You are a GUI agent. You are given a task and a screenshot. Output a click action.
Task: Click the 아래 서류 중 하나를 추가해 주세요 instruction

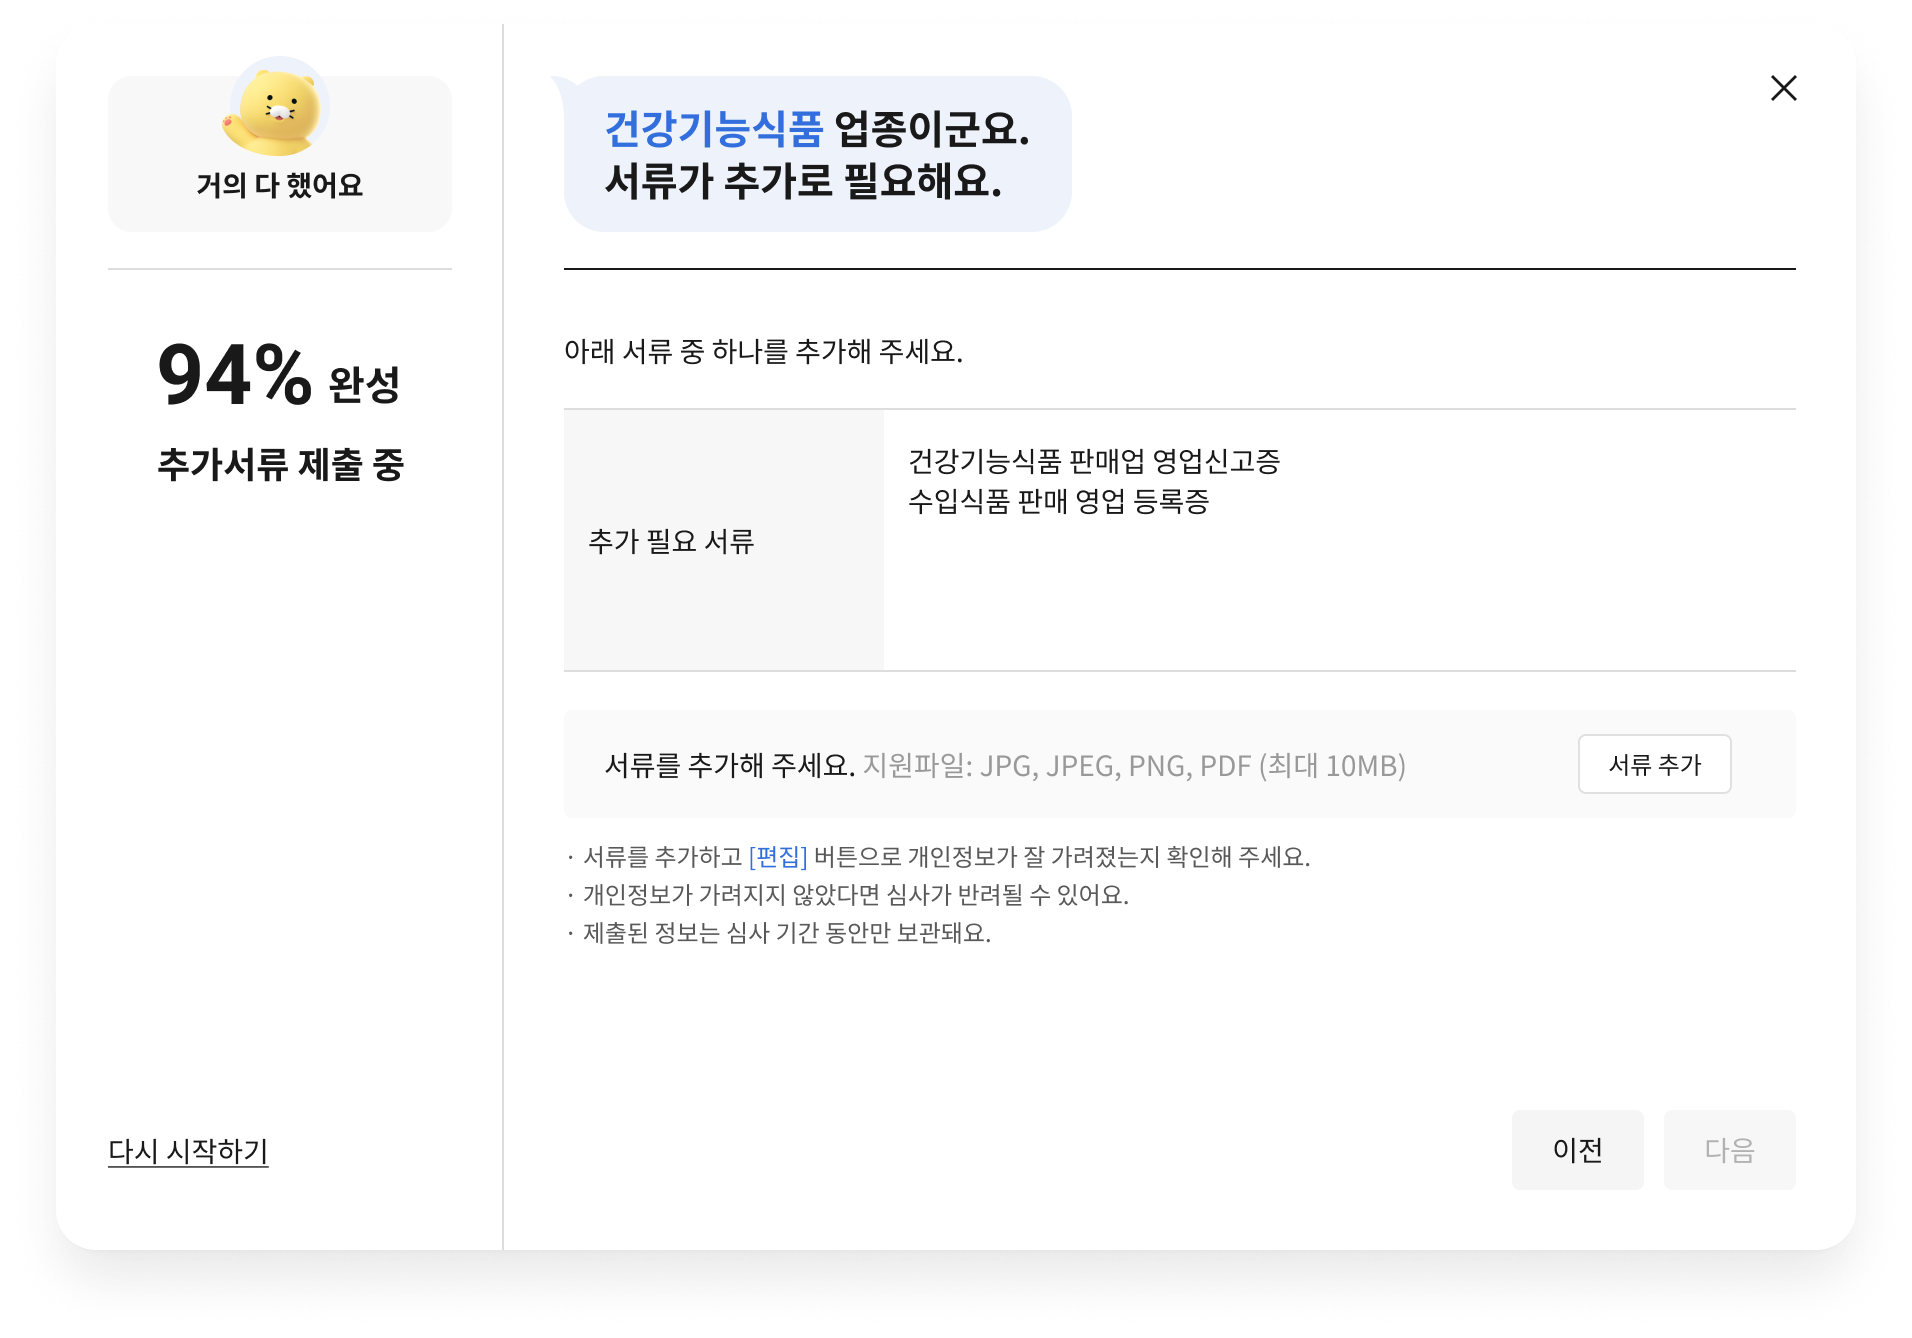(763, 351)
